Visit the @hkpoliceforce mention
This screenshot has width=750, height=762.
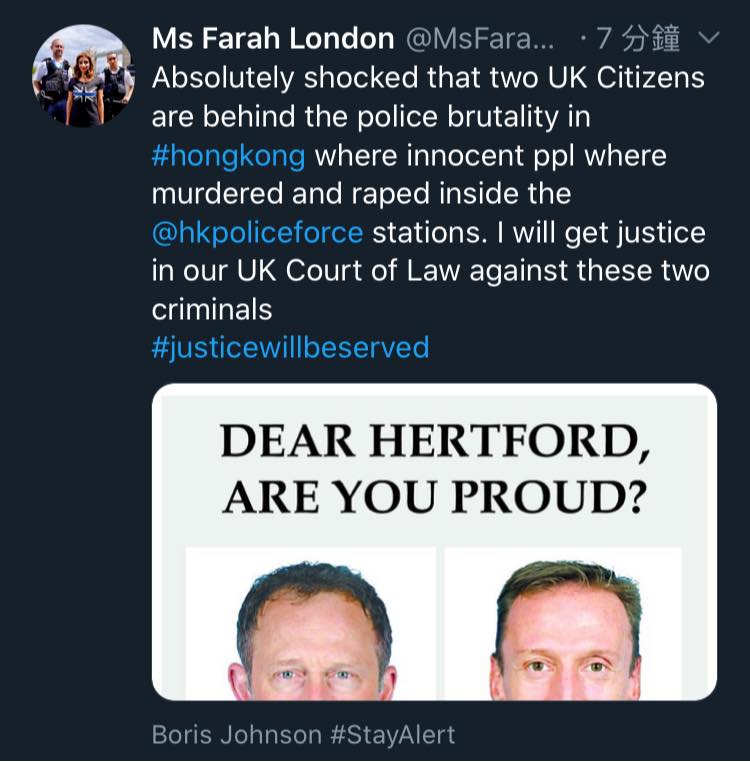(258, 233)
